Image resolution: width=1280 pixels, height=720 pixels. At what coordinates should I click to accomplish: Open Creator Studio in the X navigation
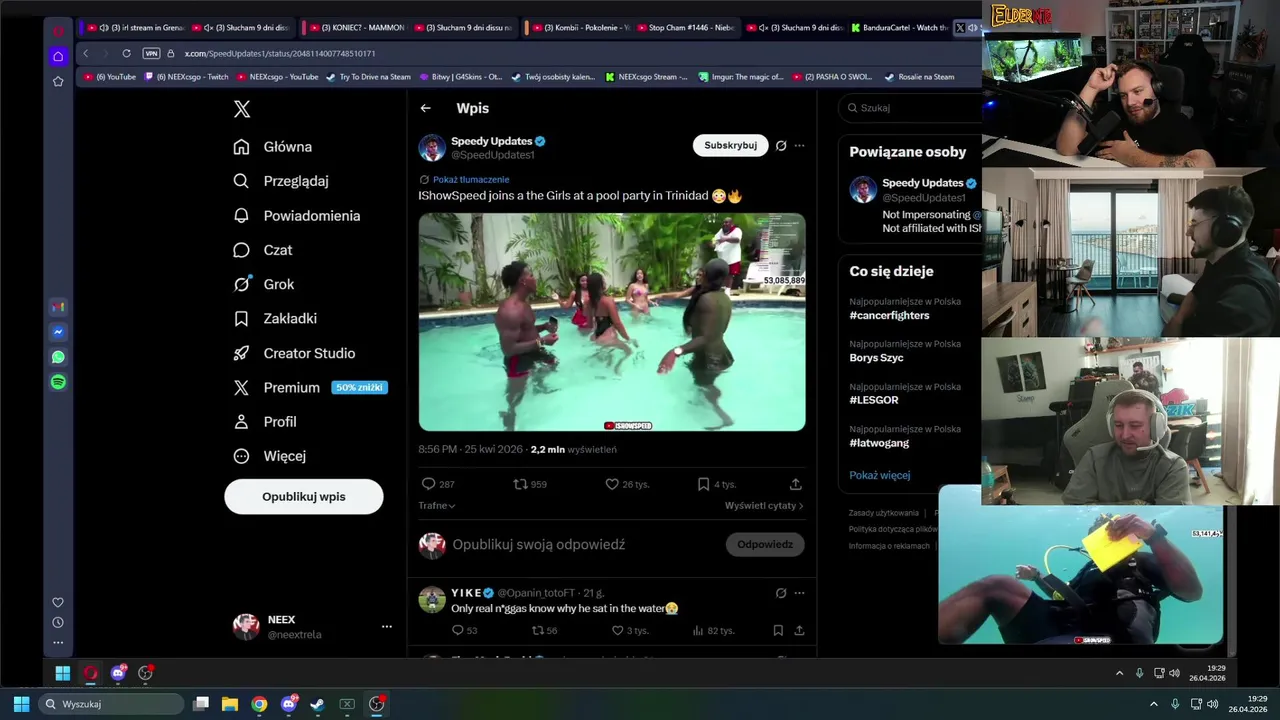pos(294,353)
